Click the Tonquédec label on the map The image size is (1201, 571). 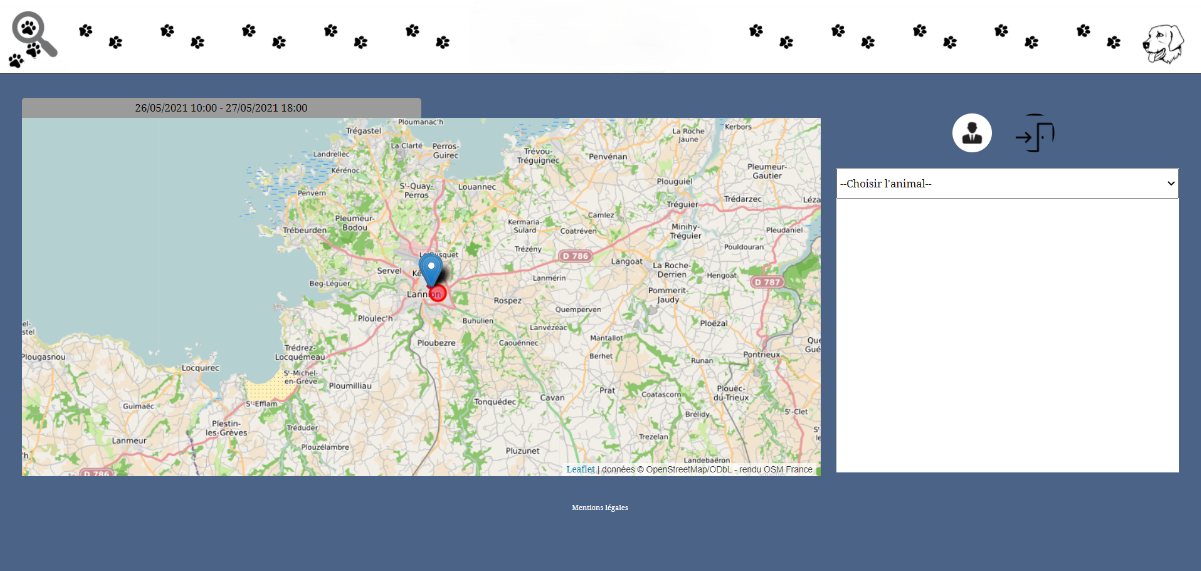coord(493,401)
